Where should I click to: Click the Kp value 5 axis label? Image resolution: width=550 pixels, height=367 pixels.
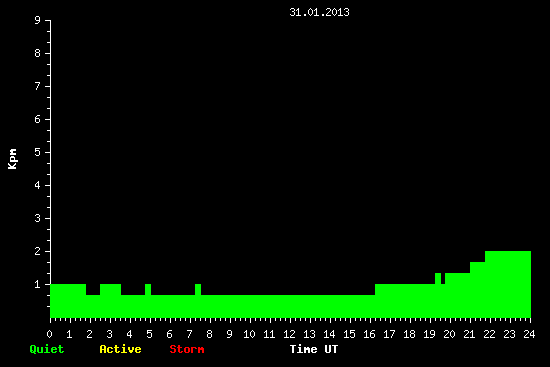(x=38, y=152)
